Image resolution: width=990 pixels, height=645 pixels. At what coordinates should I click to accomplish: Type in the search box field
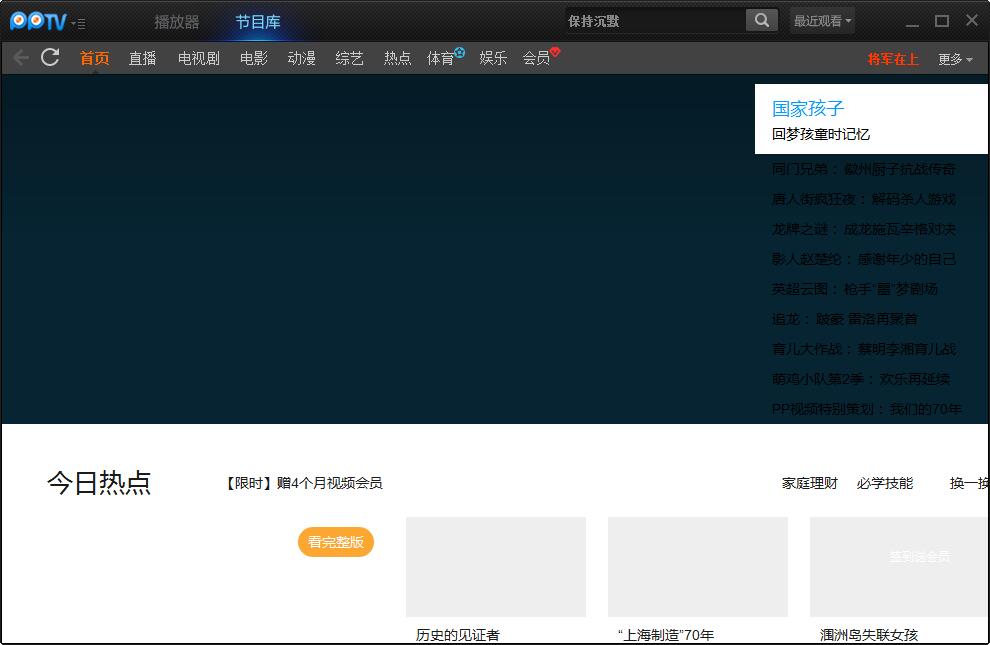point(655,21)
